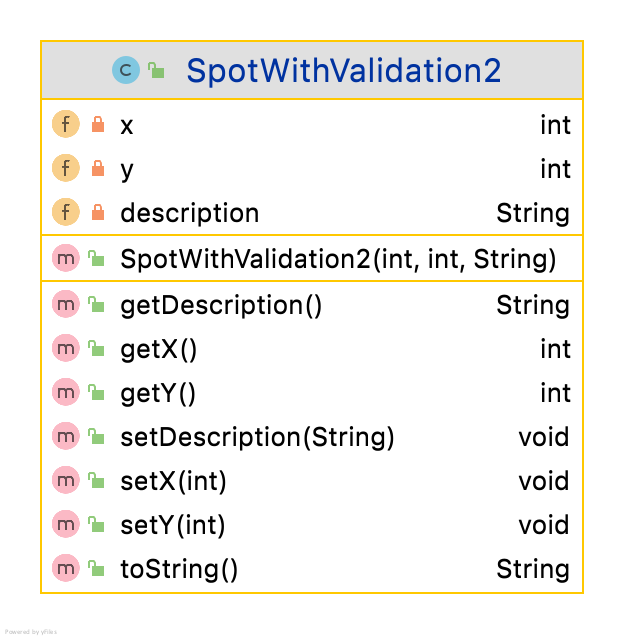The image size is (640, 640).
Task: Click the private lock icon beside description
Action: tap(97, 213)
